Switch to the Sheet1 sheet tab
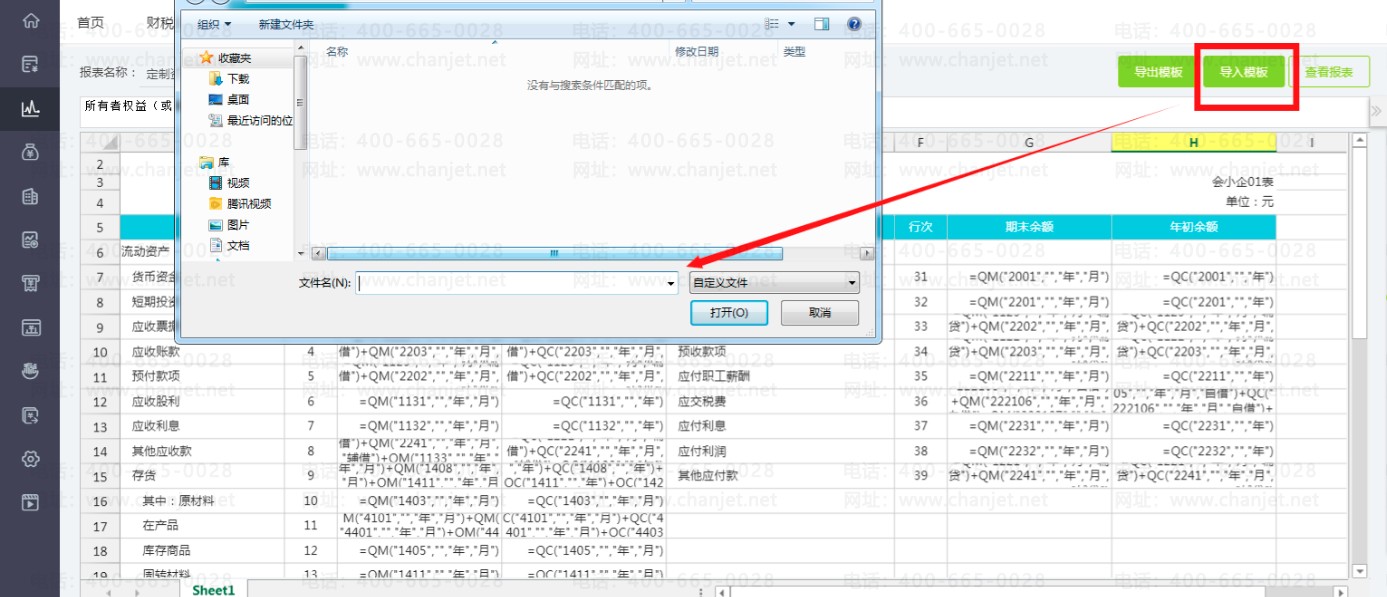This screenshot has width=1387, height=597. click(214, 590)
